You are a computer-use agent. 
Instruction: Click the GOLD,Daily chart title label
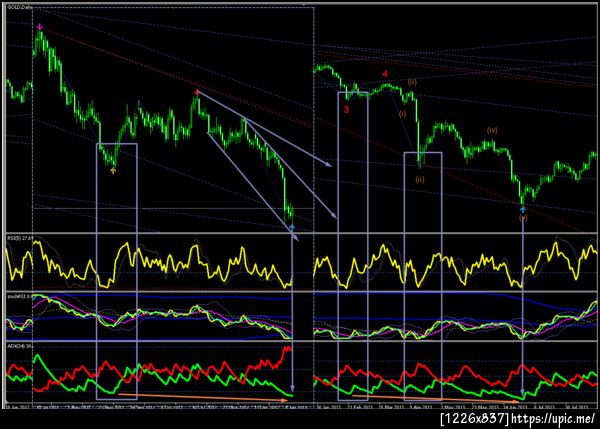[x=20, y=7]
